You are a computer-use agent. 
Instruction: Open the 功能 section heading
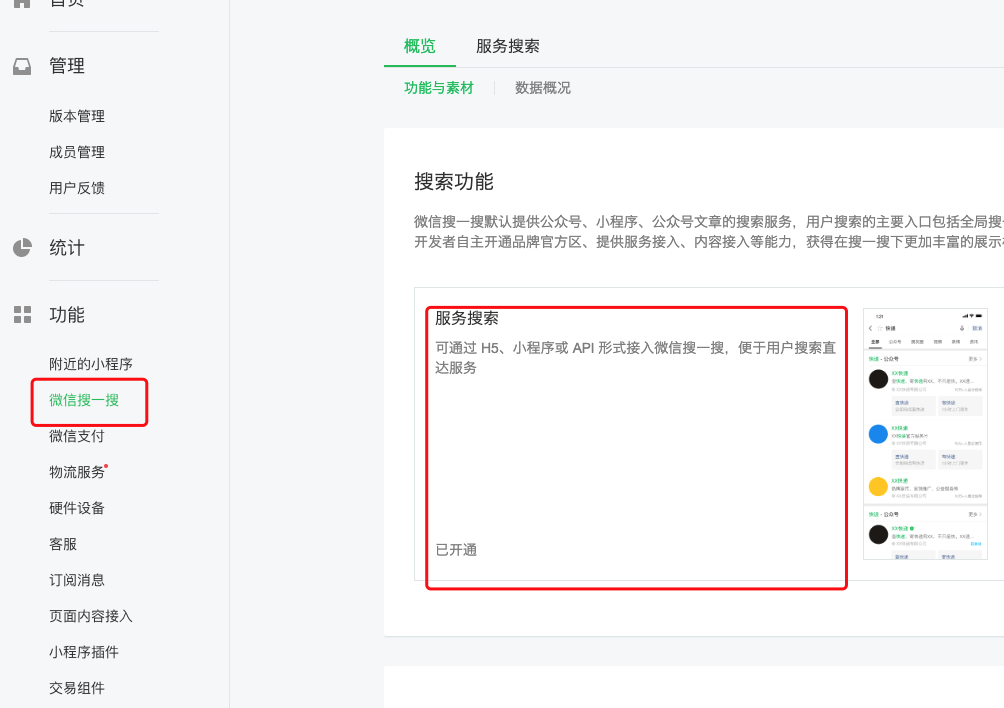tap(67, 314)
